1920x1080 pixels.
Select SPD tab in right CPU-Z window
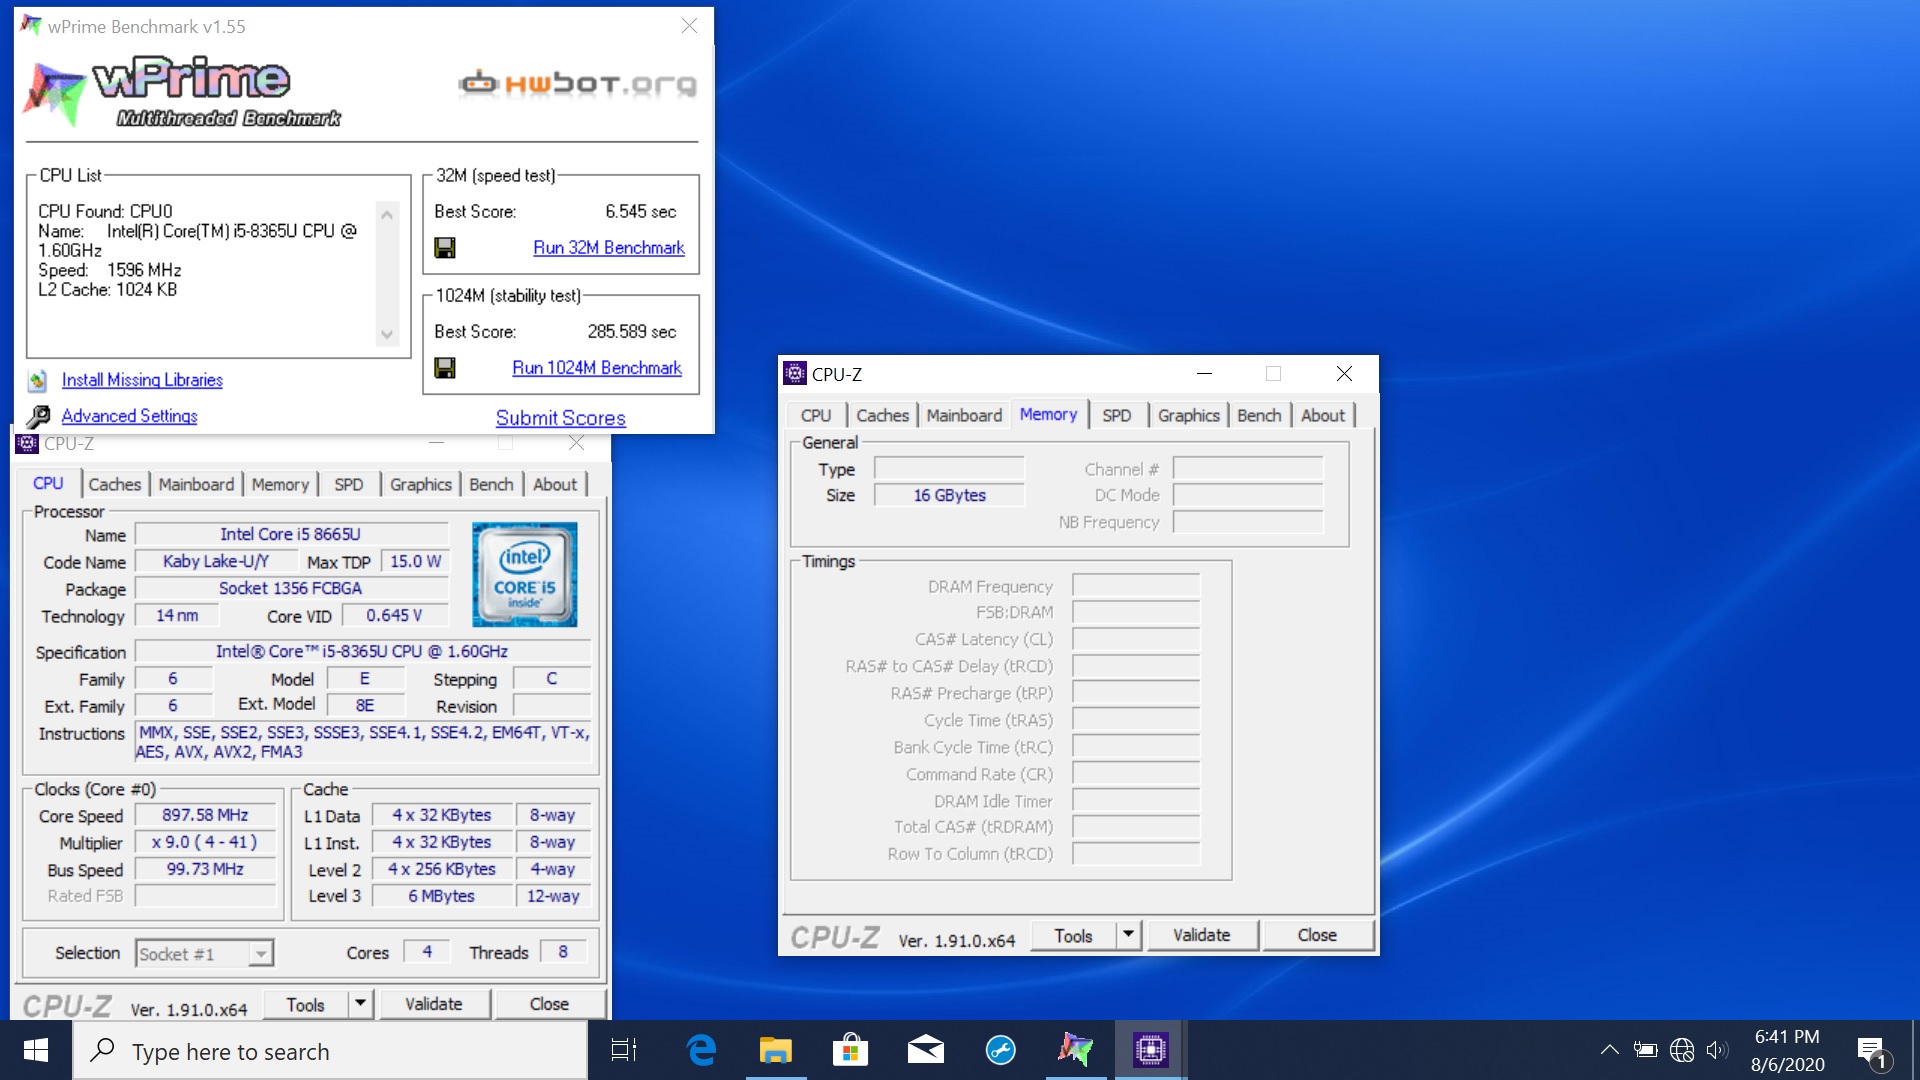[x=1117, y=415]
